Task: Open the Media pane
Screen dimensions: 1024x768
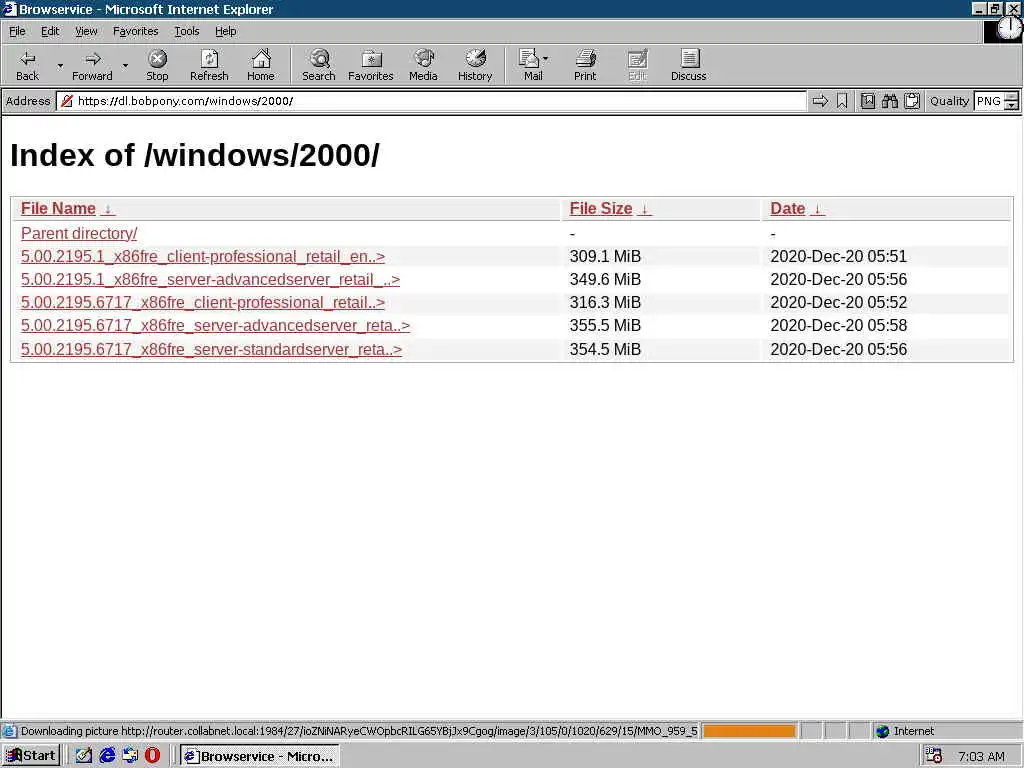Action: click(423, 65)
